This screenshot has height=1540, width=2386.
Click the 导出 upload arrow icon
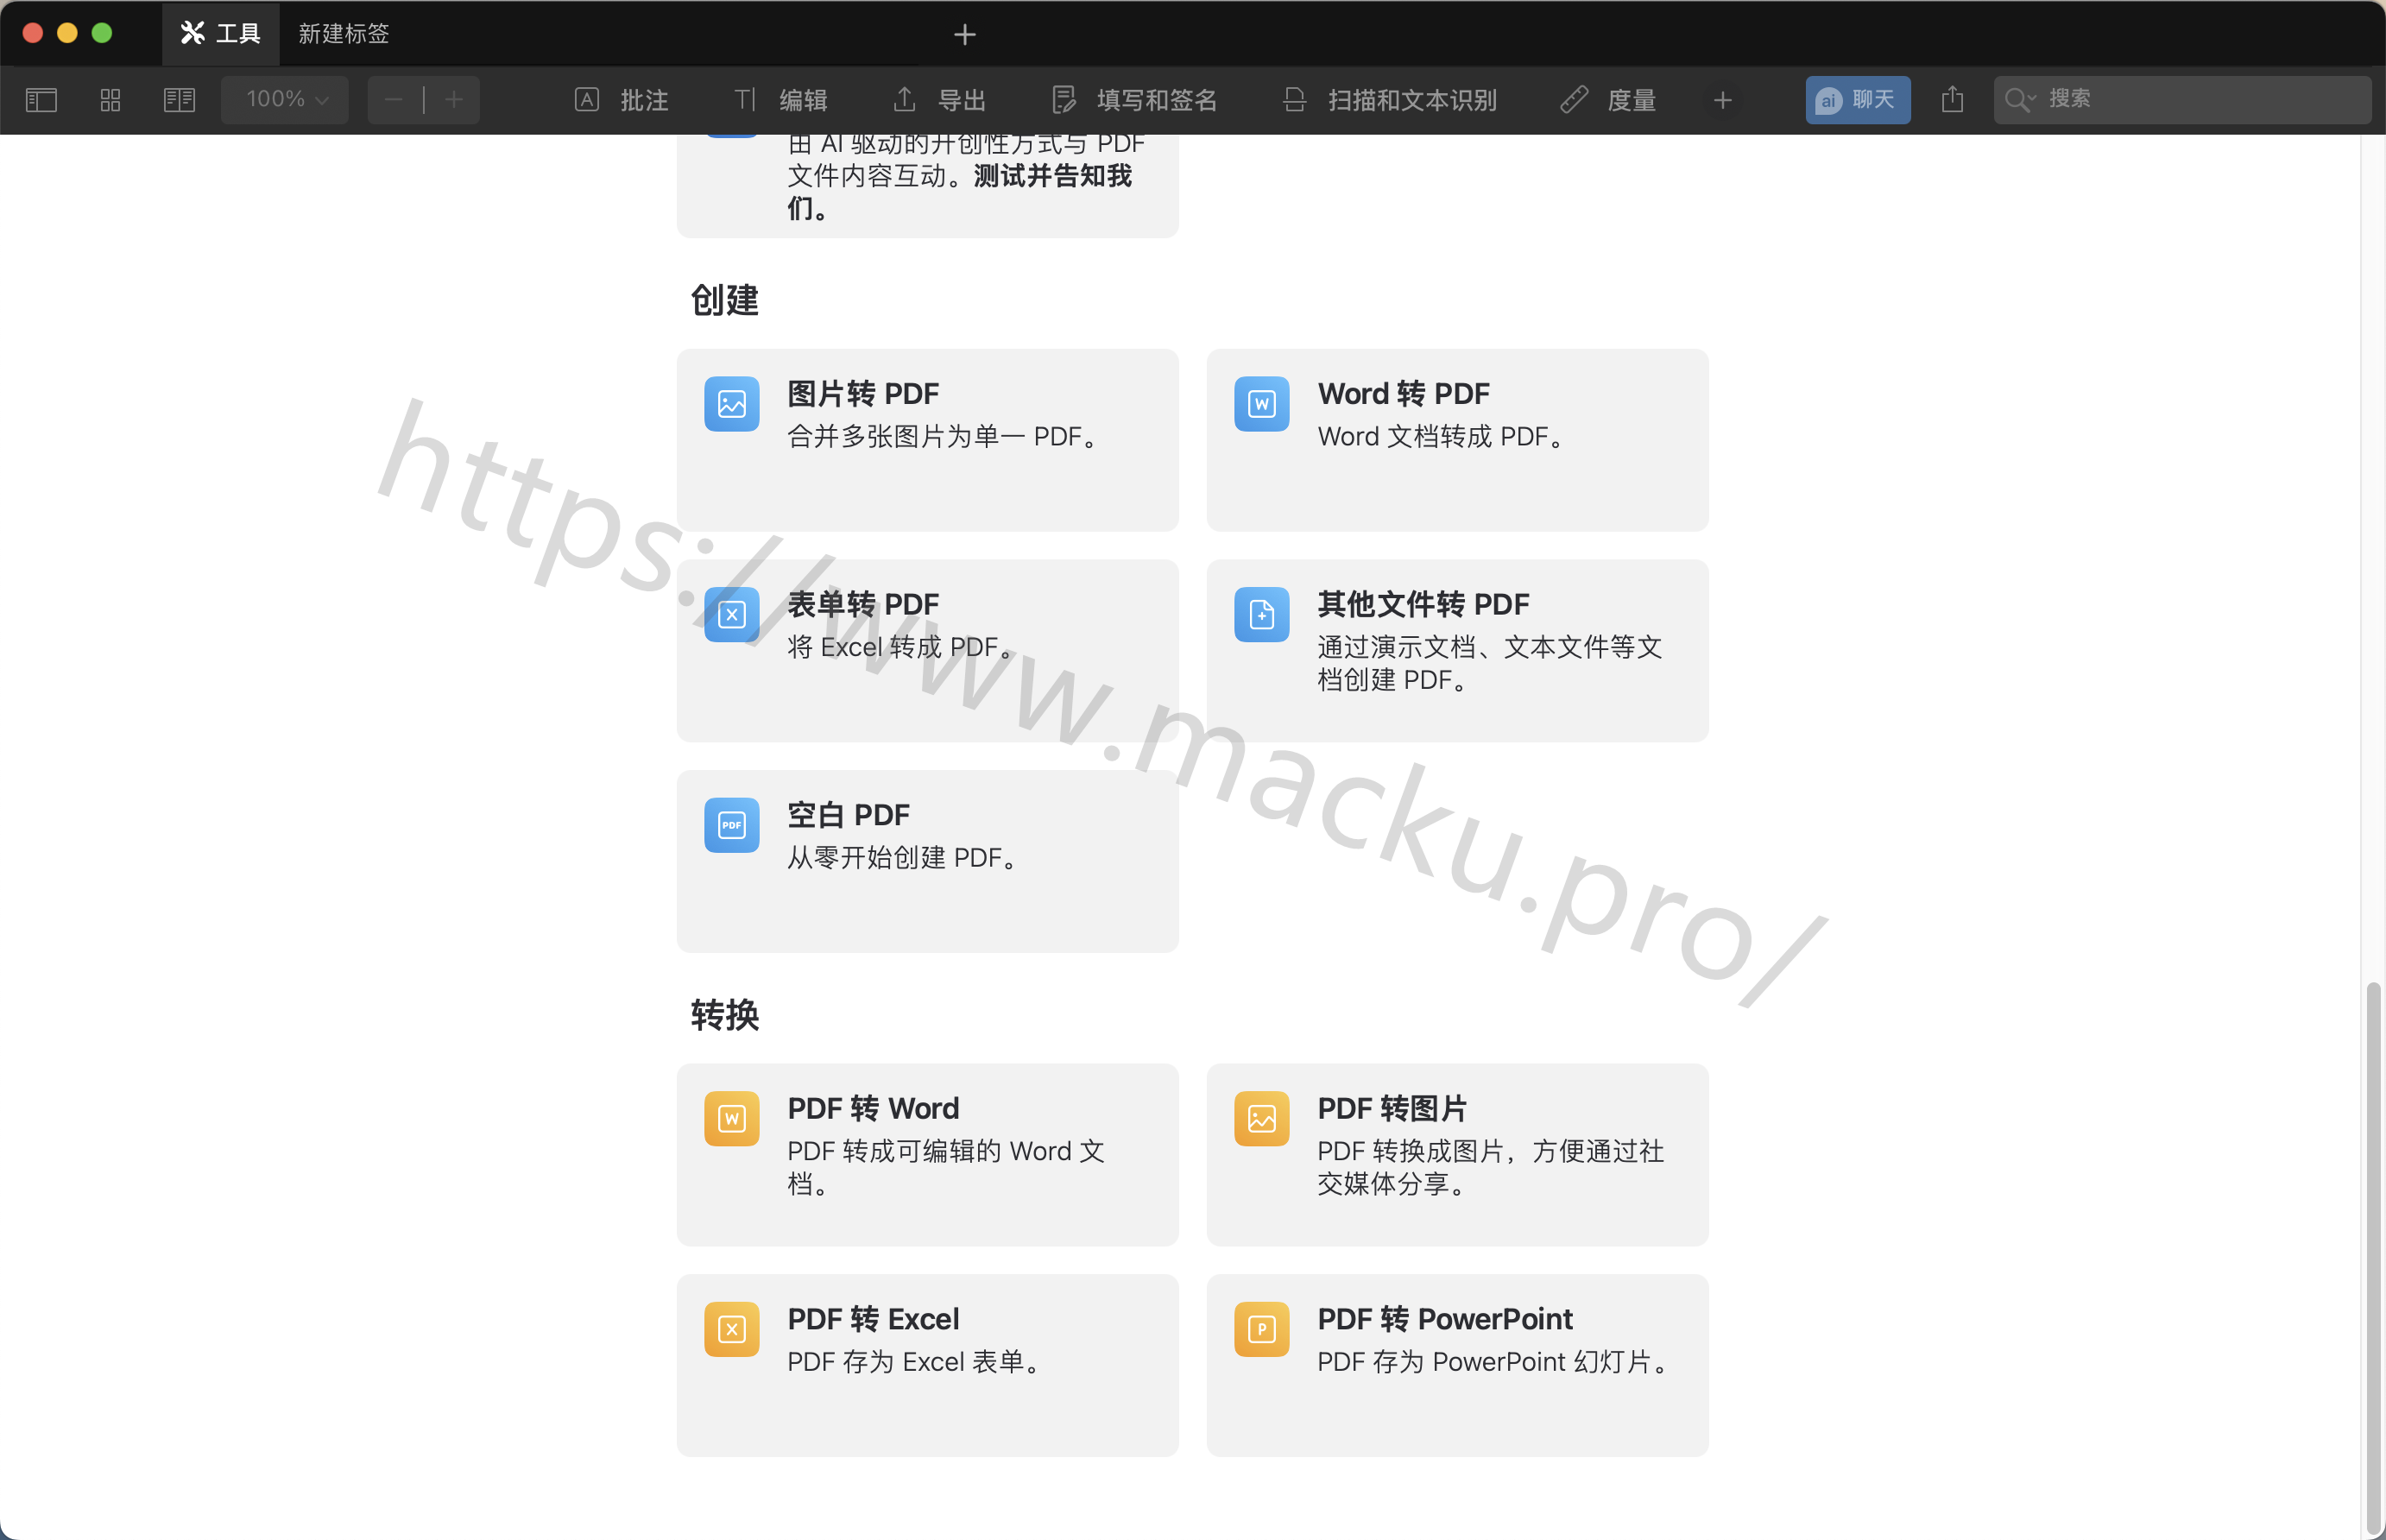(x=904, y=99)
